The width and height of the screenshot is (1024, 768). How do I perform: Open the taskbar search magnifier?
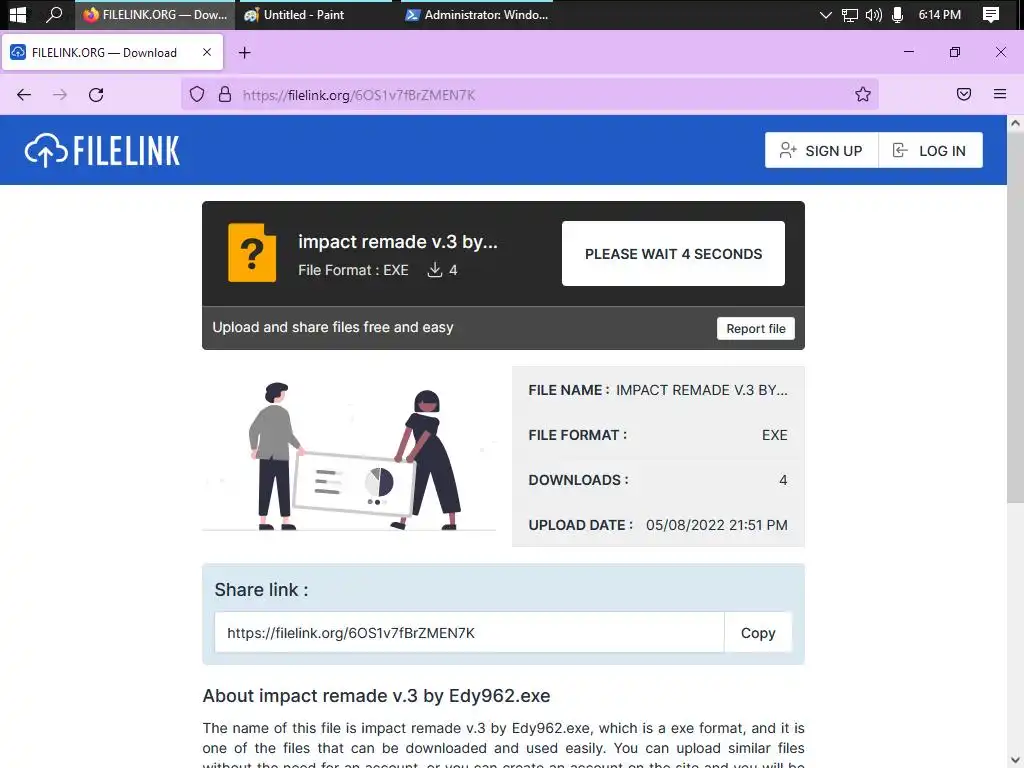click(x=54, y=14)
